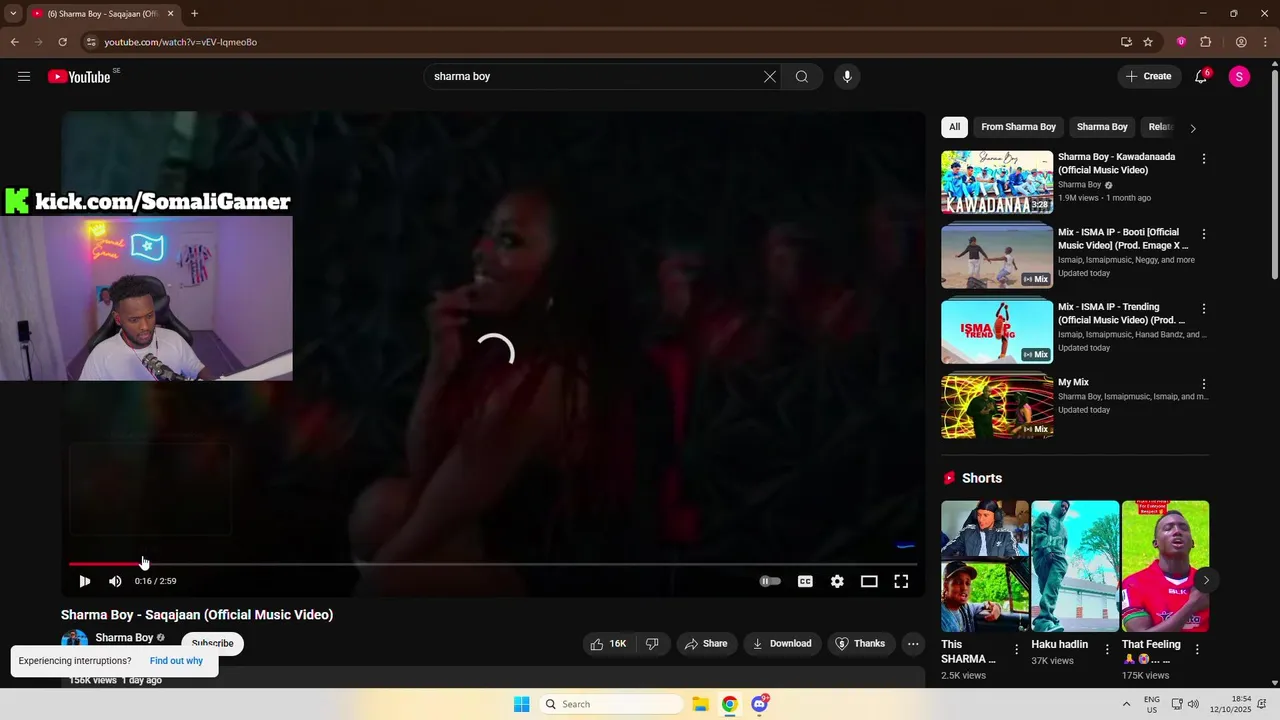This screenshot has width=1280, height=720.
Task: Click the search magnifier button
Action: click(802, 76)
